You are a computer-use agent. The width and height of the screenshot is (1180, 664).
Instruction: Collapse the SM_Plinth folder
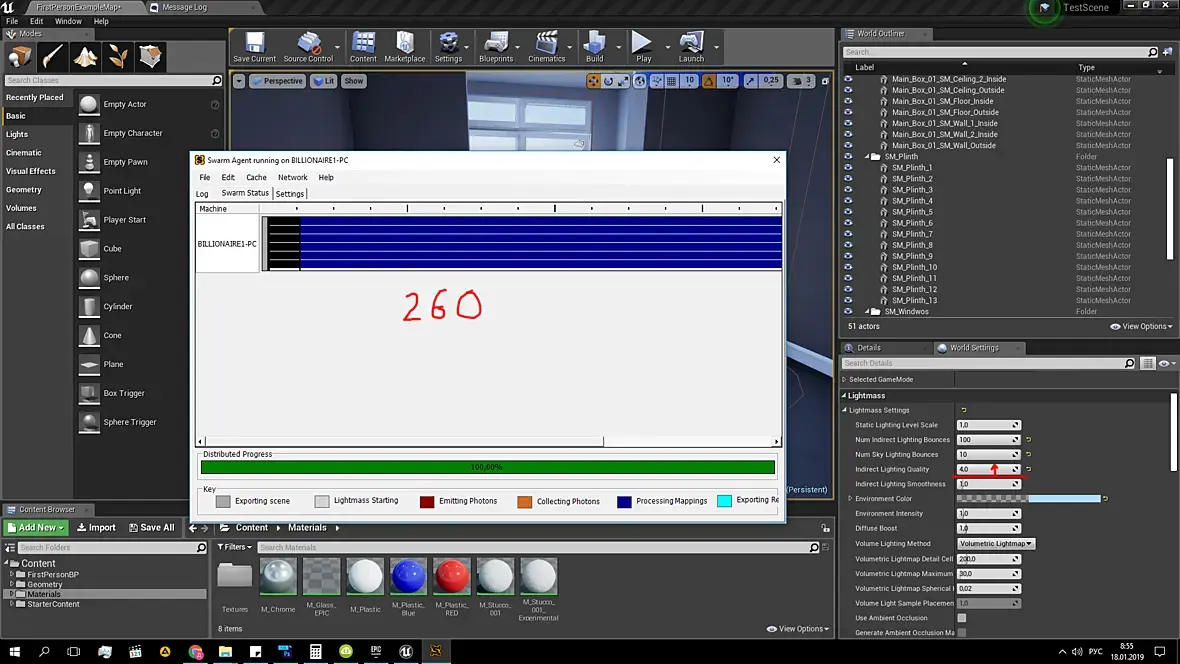pyautogui.click(x=867, y=157)
